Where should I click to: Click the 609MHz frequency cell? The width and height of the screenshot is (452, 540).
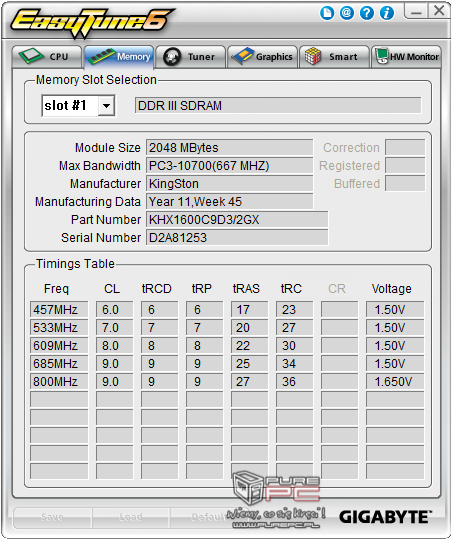click(59, 345)
